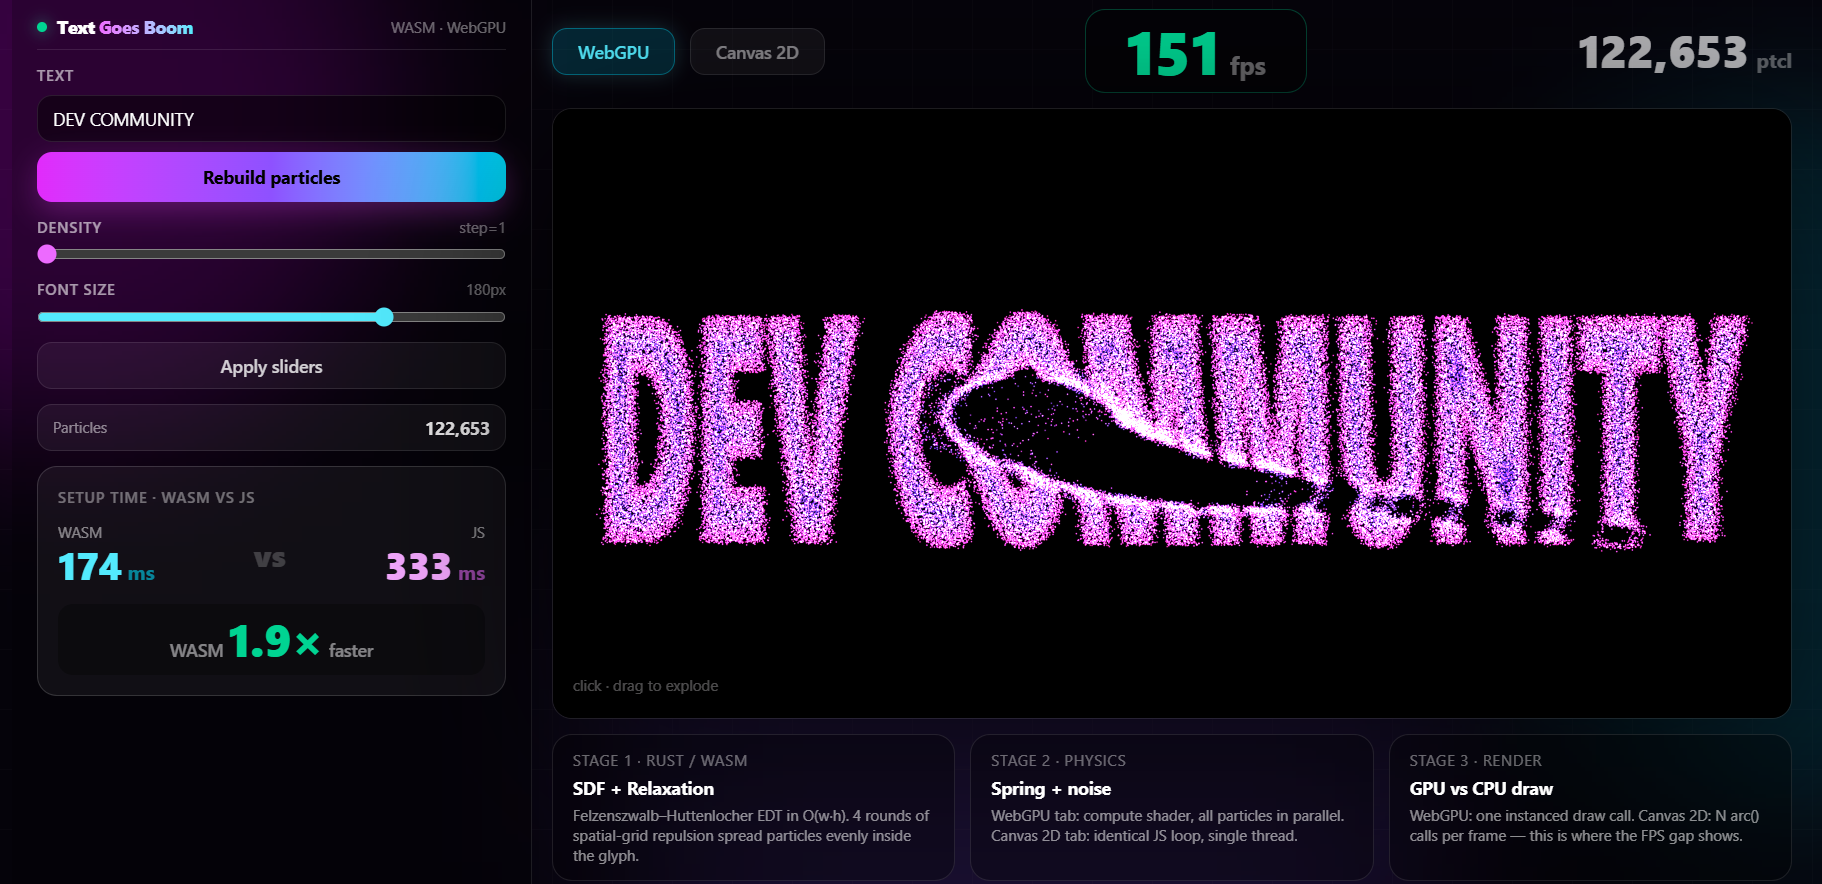Image resolution: width=1822 pixels, height=884 pixels.
Task: Click the Font Size slider handle
Action: click(384, 317)
